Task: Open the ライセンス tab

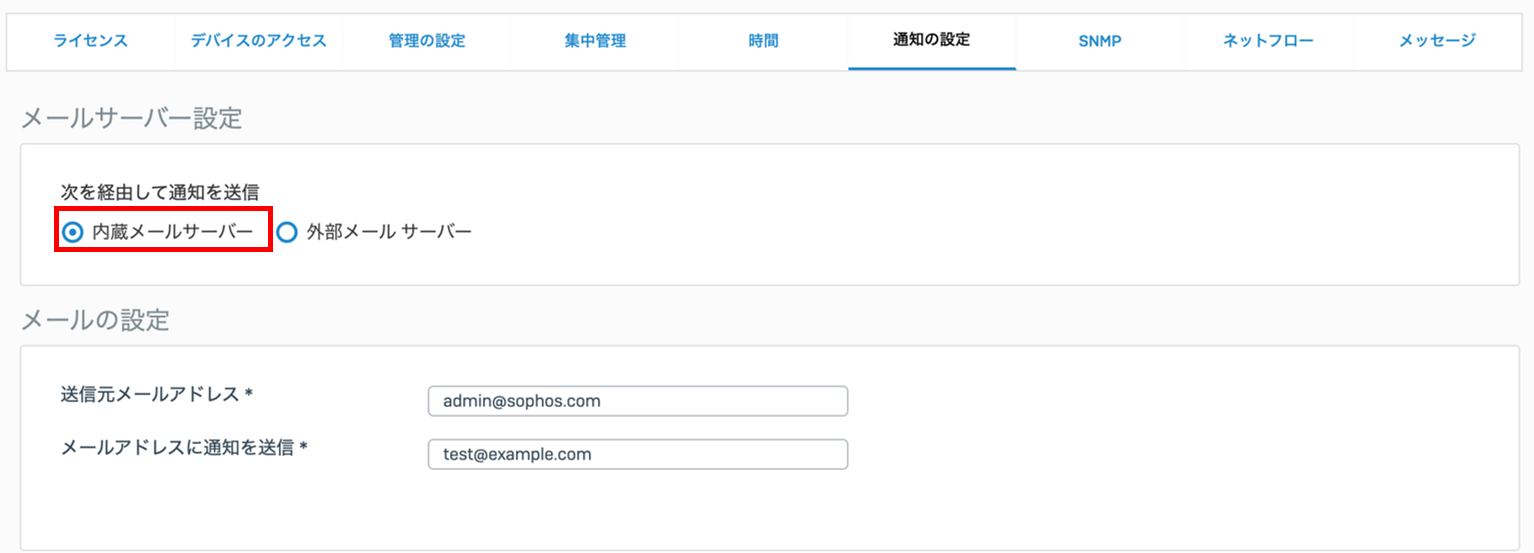Action: click(91, 41)
